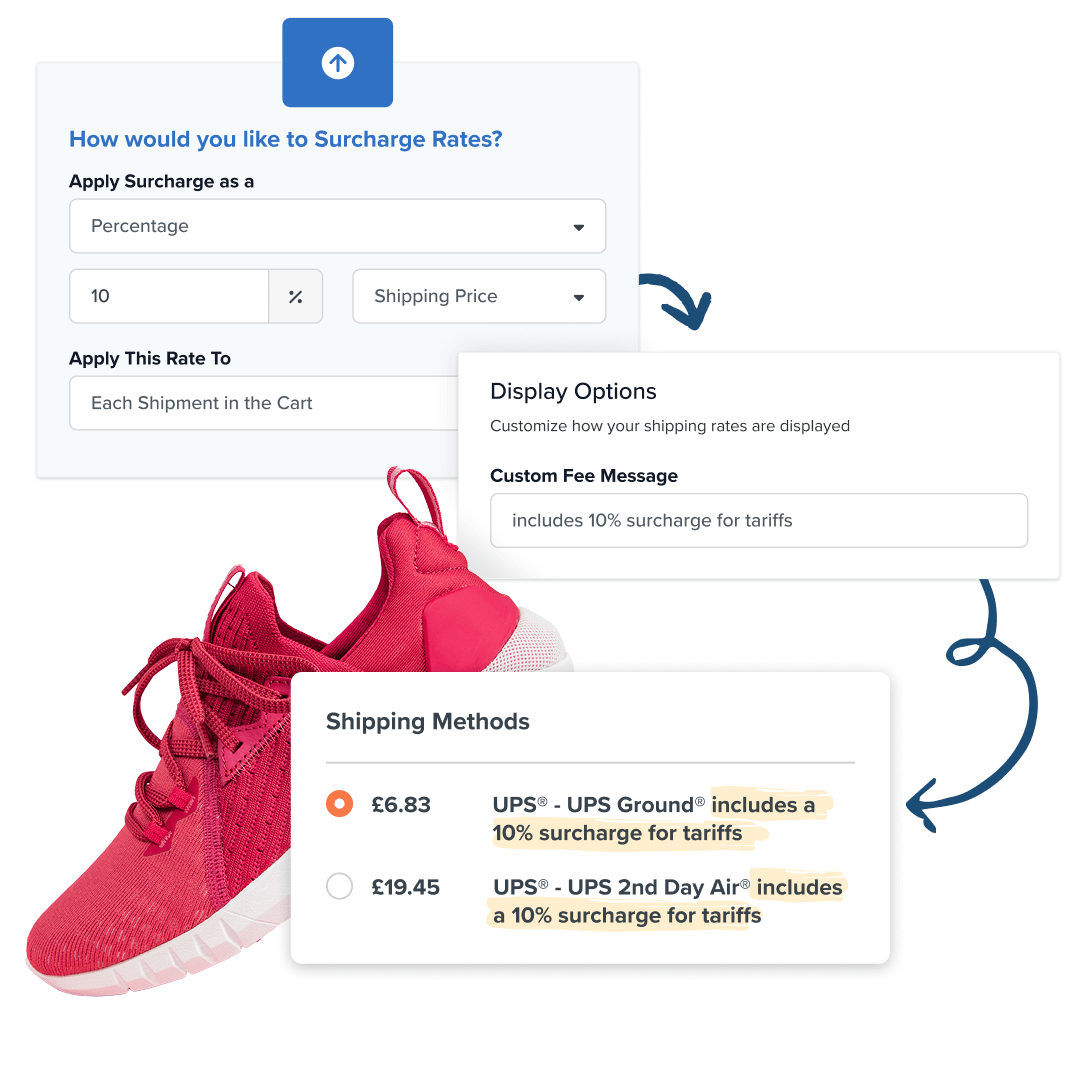Image resolution: width=1088 pixels, height=1070 pixels.
Task: Select the £6.83 UPS Ground shipping option
Action: 339,803
